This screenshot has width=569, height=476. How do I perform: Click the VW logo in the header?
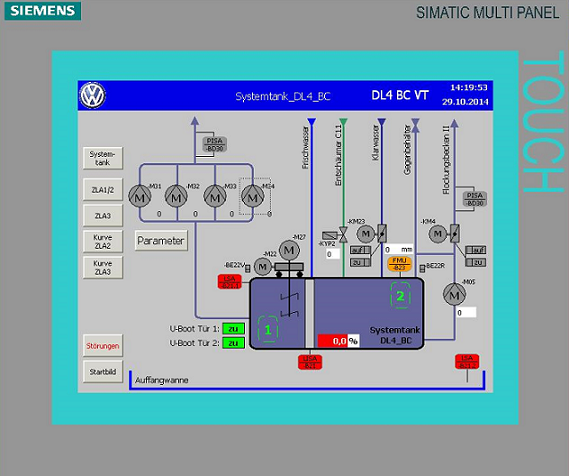pyautogui.click(x=93, y=95)
